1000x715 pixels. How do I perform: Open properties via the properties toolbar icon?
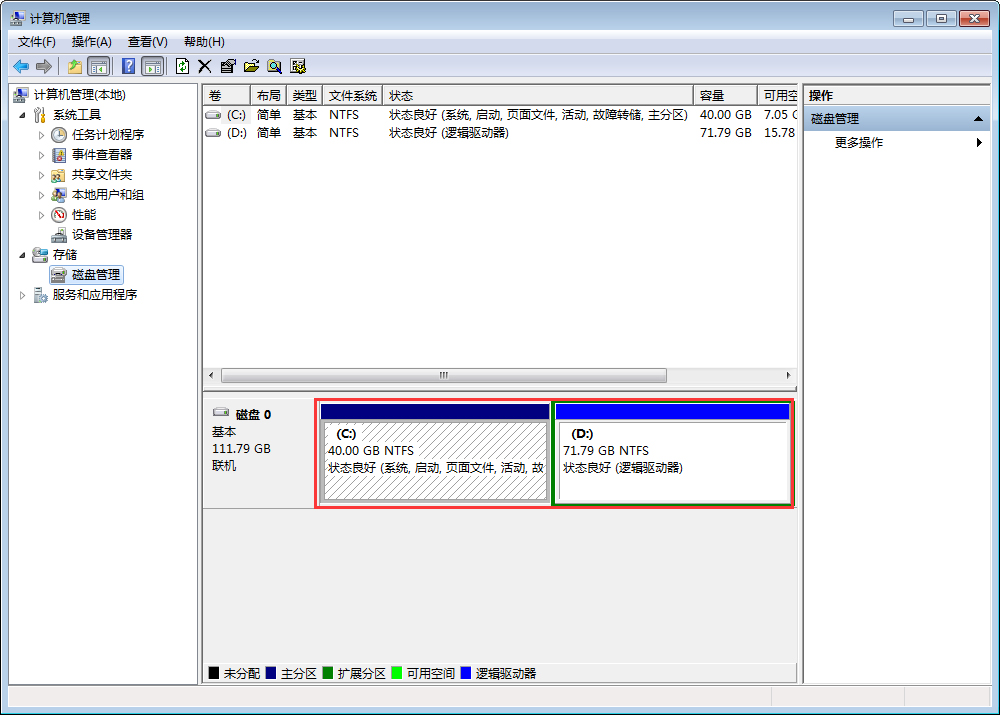click(x=227, y=66)
